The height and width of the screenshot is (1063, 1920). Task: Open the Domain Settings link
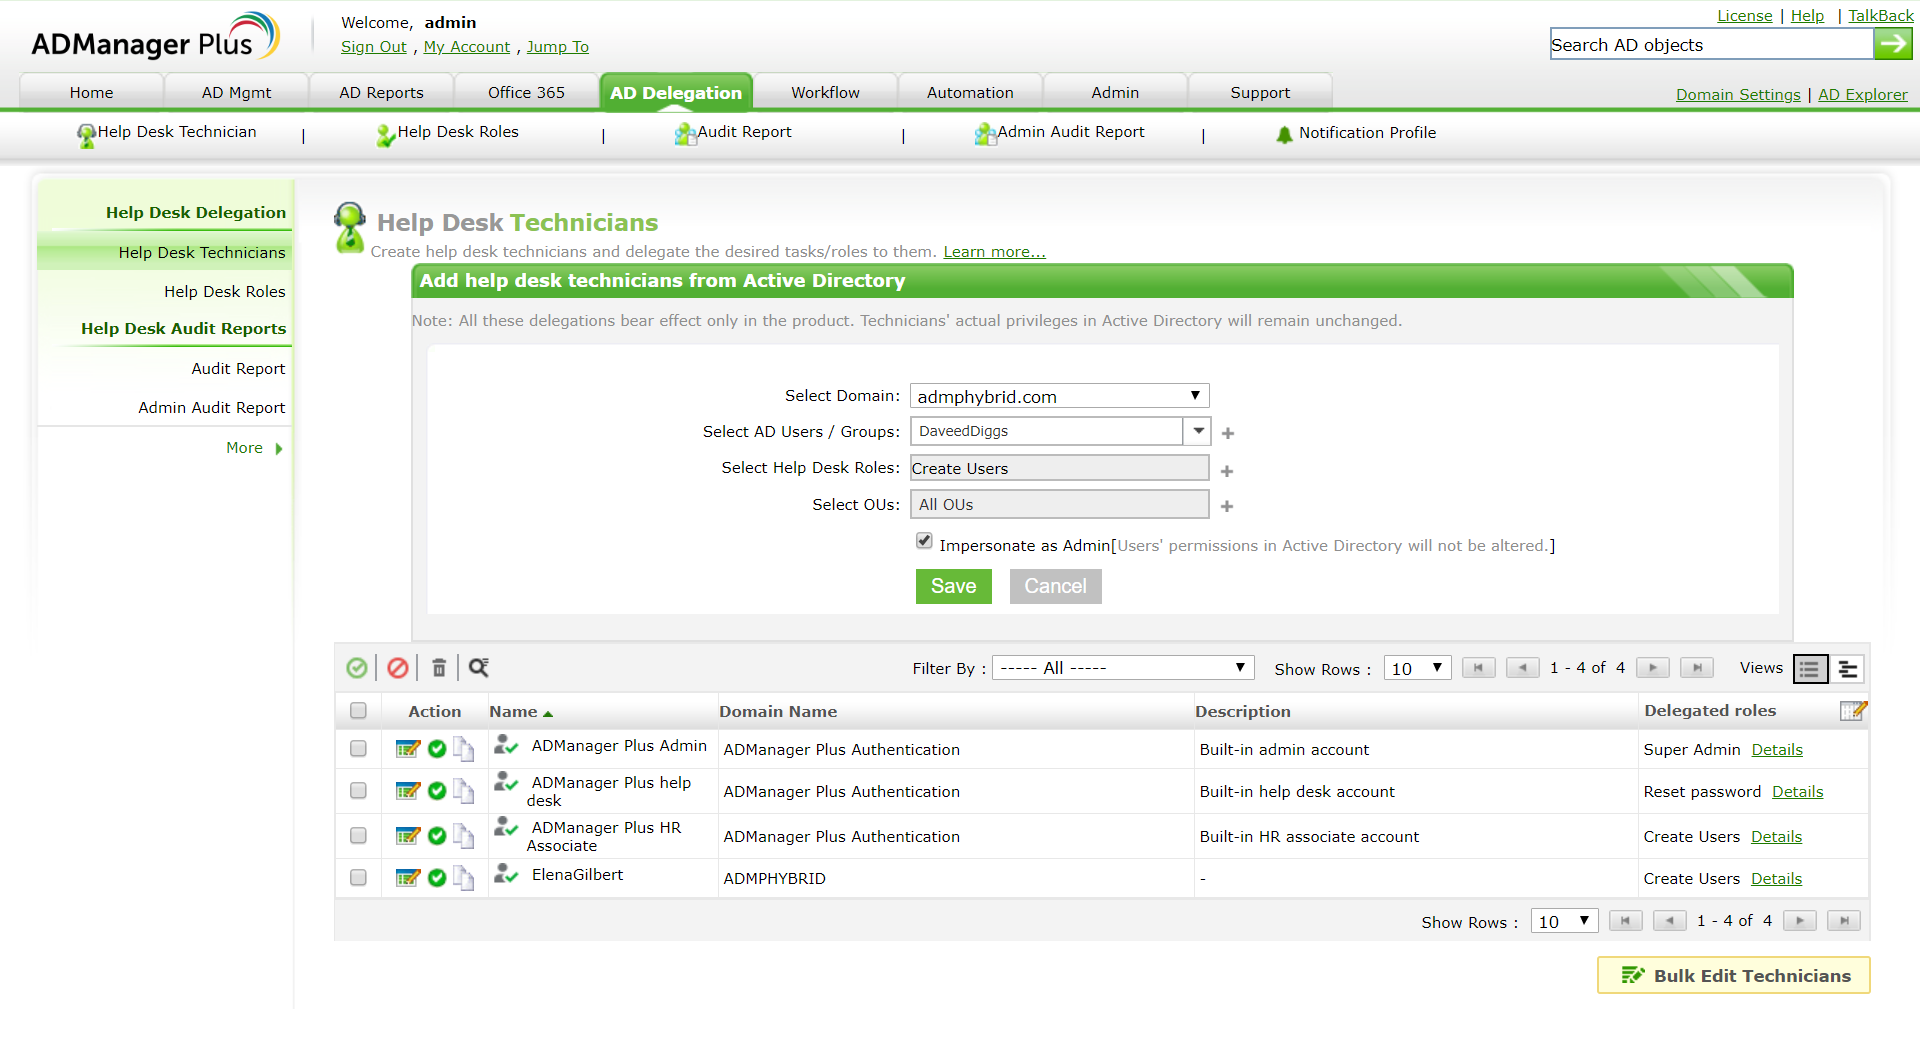coord(1738,95)
